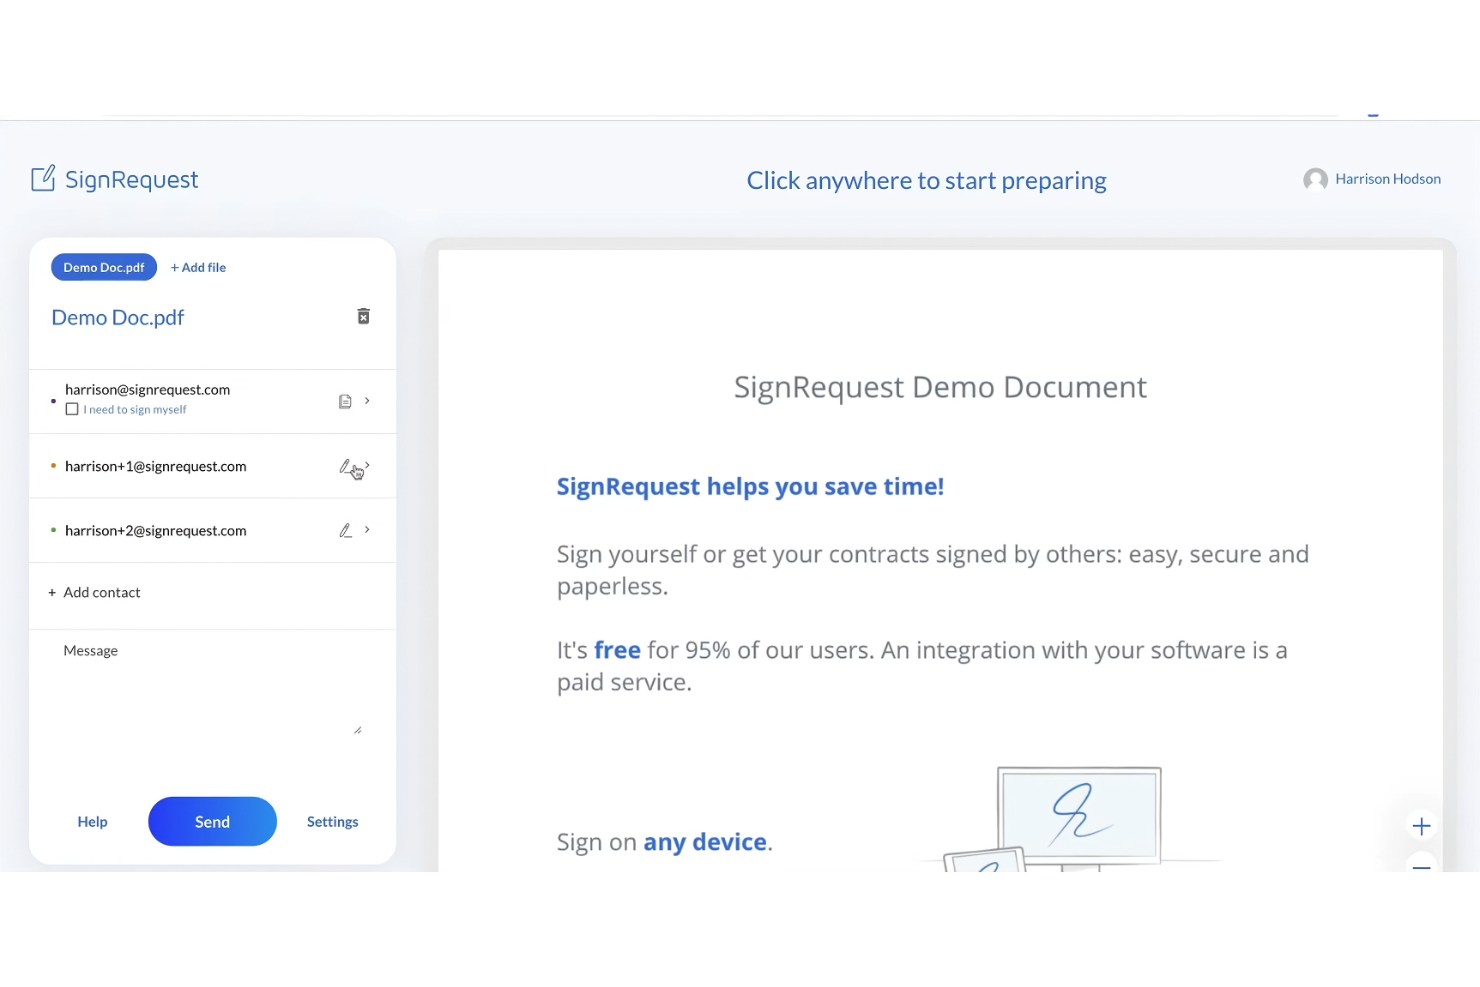Zoom out with the minus icon

(x=1421, y=869)
